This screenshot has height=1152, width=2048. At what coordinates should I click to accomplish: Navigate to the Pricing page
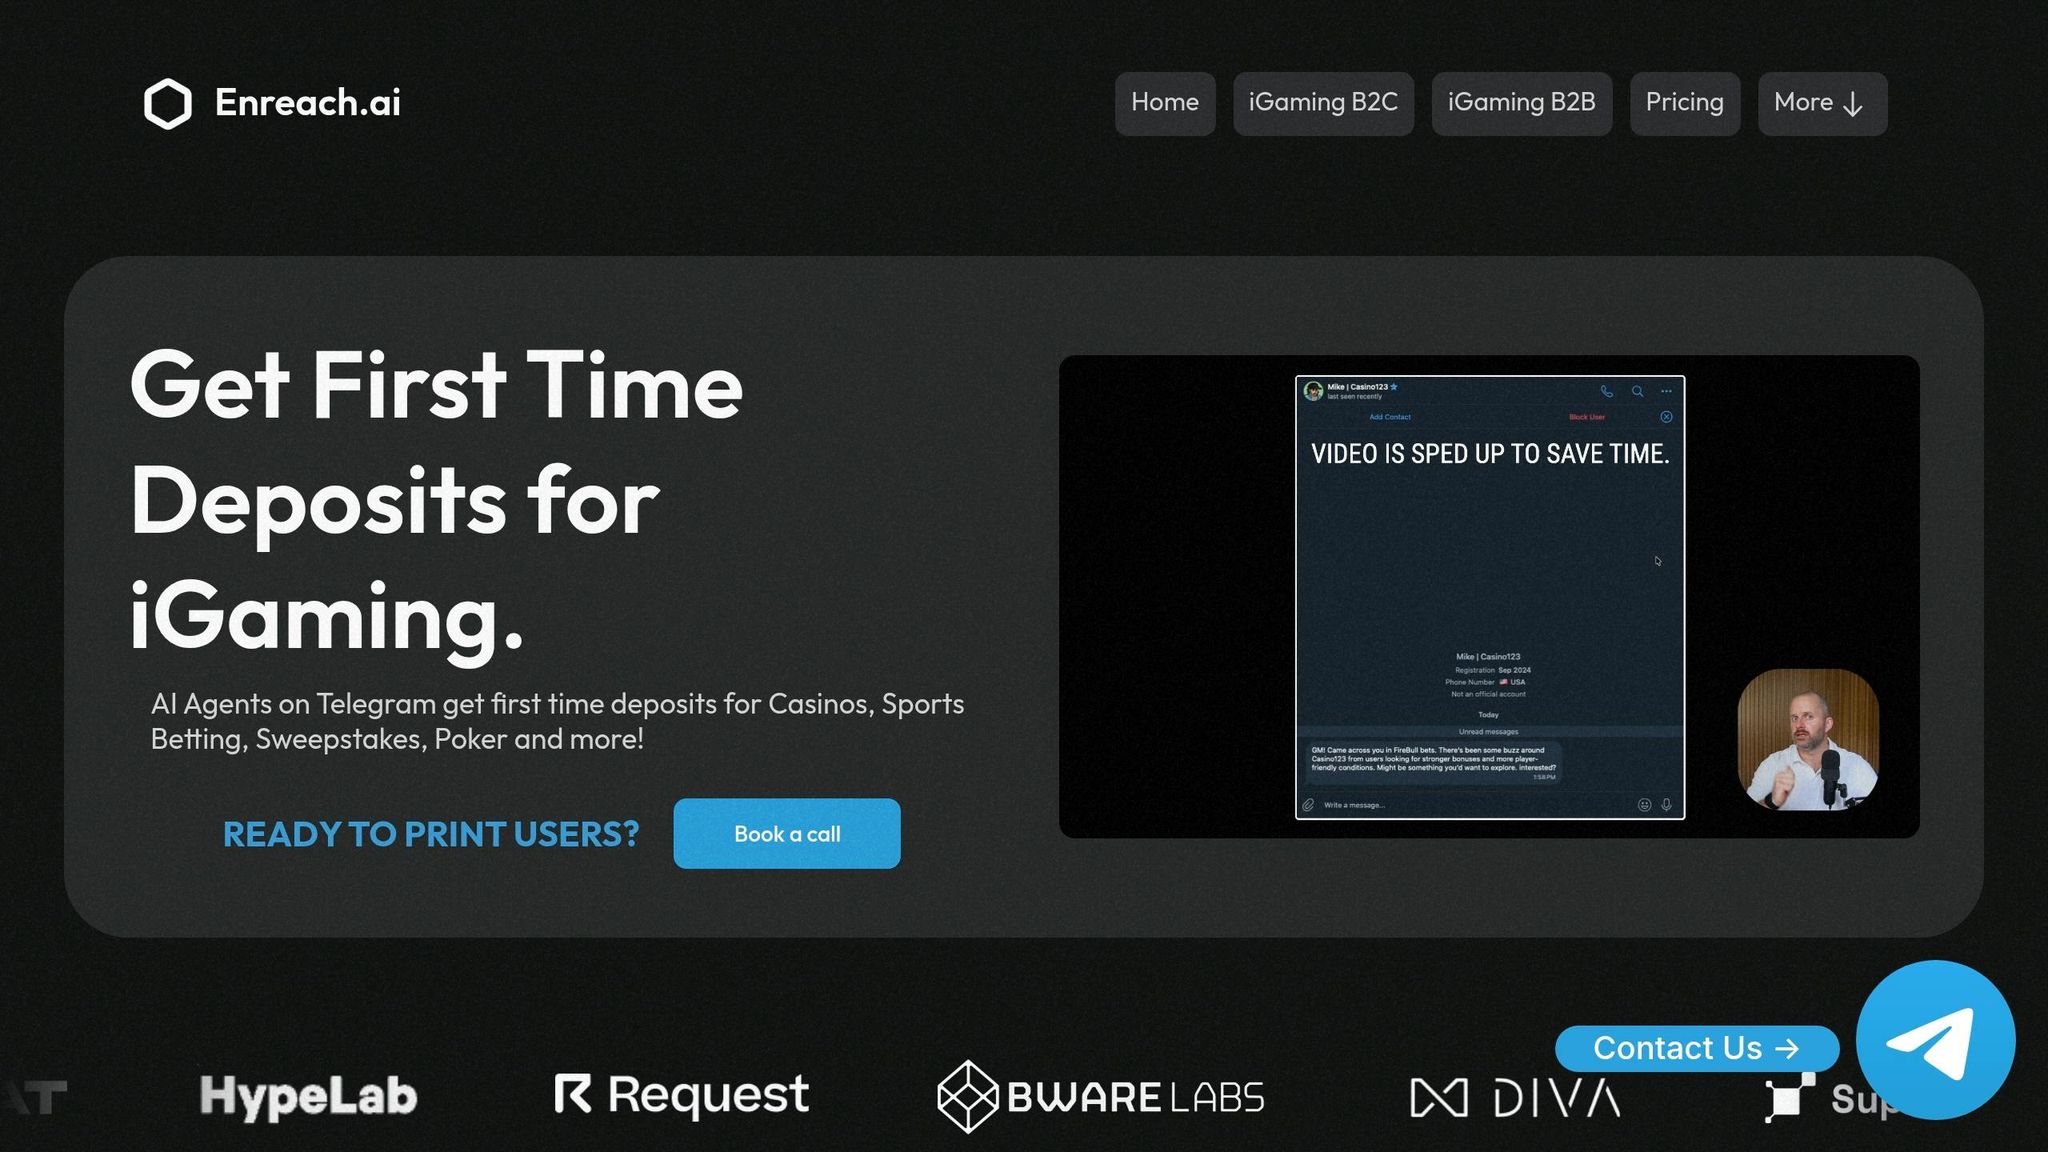(x=1684, y=103)
